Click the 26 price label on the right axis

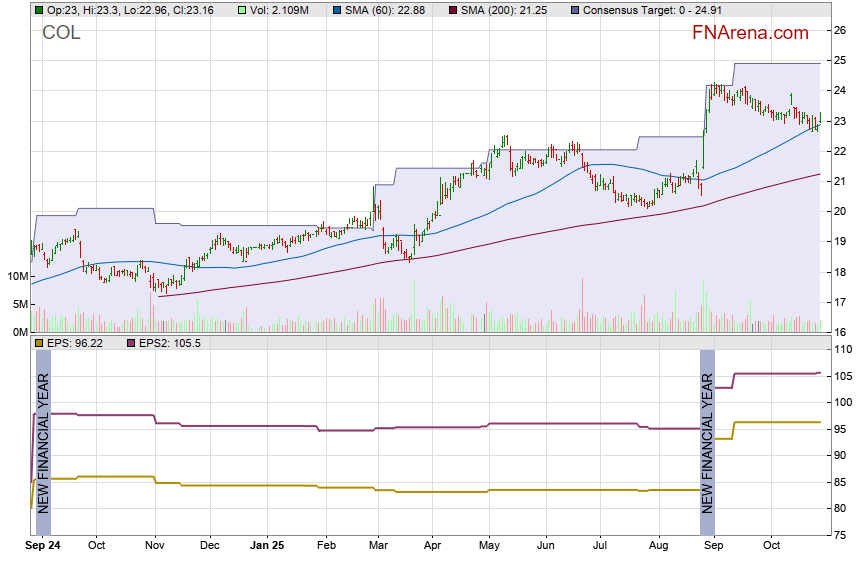(x=840, y=30)
